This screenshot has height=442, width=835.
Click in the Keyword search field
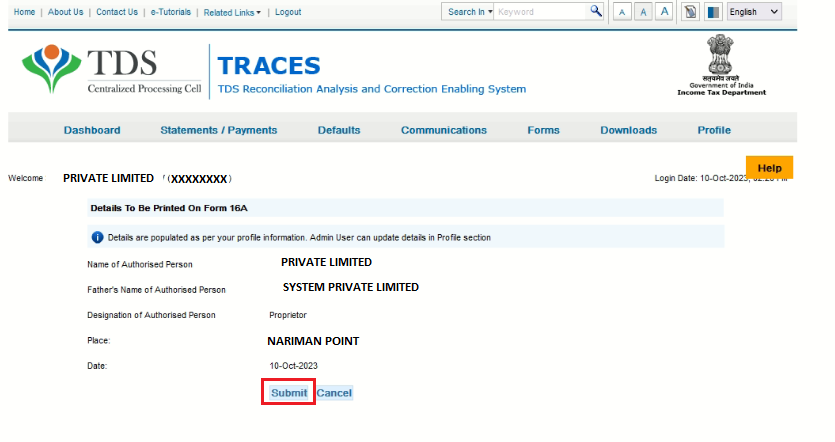[540, 12]
